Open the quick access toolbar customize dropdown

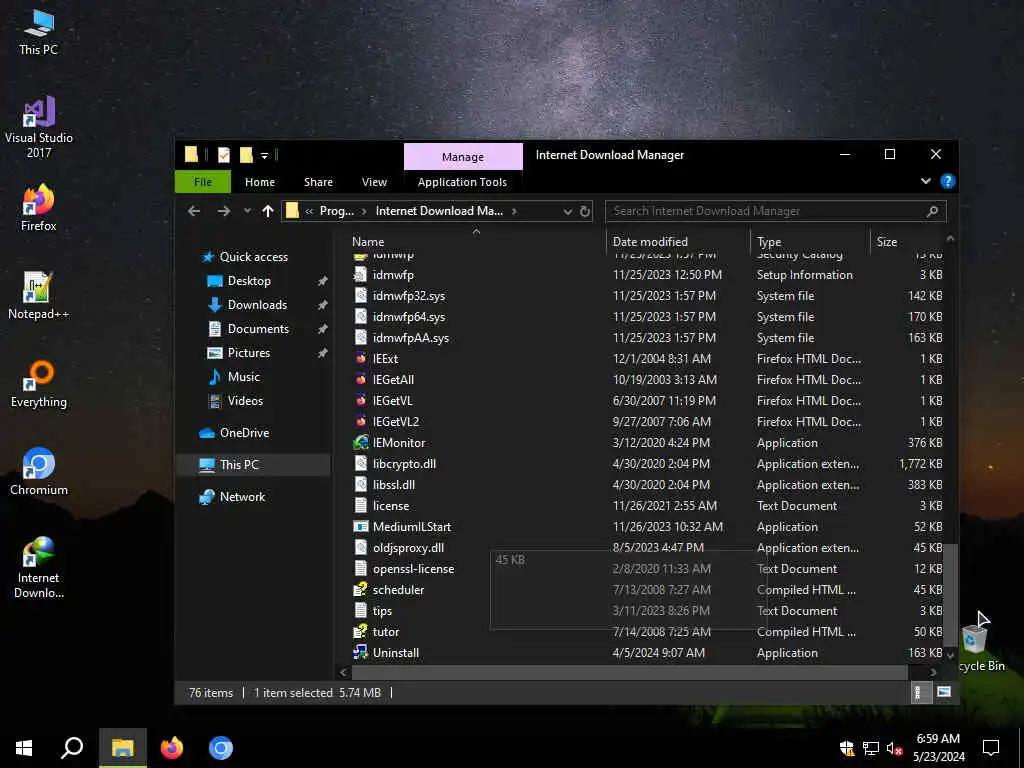pyautogui.click(x=264, y=155)
